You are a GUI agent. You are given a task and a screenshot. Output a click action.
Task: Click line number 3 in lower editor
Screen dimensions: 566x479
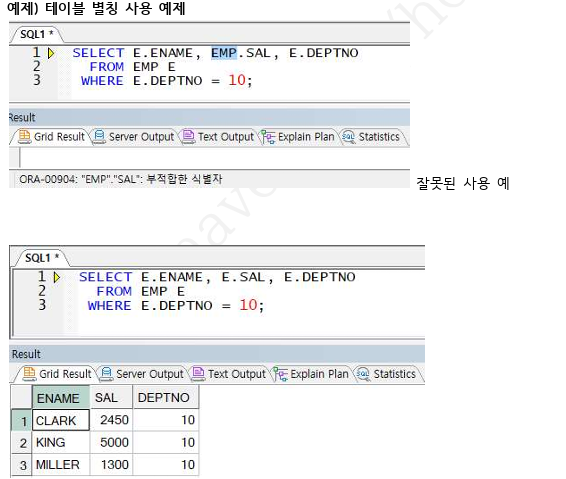[x=42, y=305]
